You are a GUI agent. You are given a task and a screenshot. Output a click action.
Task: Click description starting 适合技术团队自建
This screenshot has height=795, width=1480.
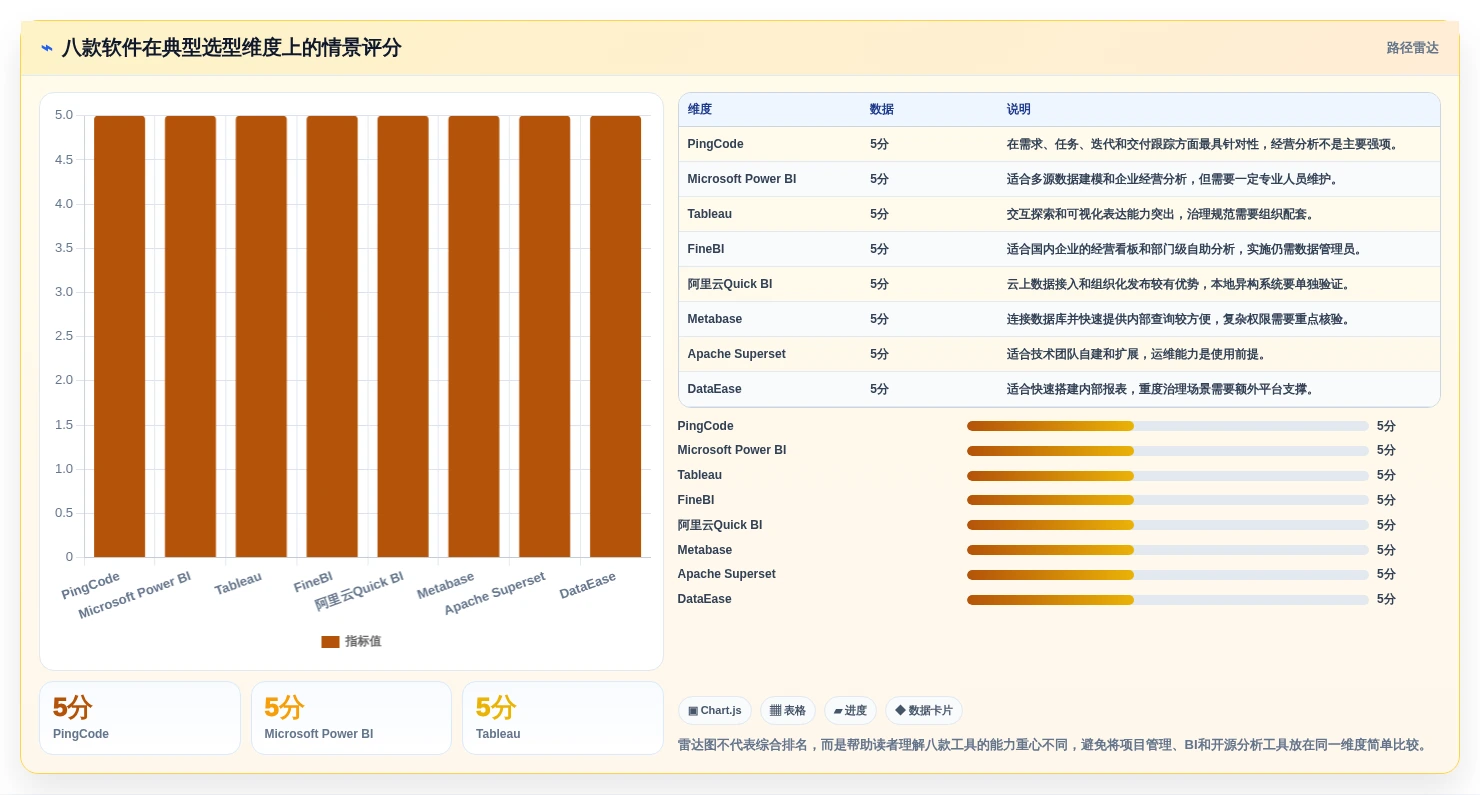[x=1138, y=354]
